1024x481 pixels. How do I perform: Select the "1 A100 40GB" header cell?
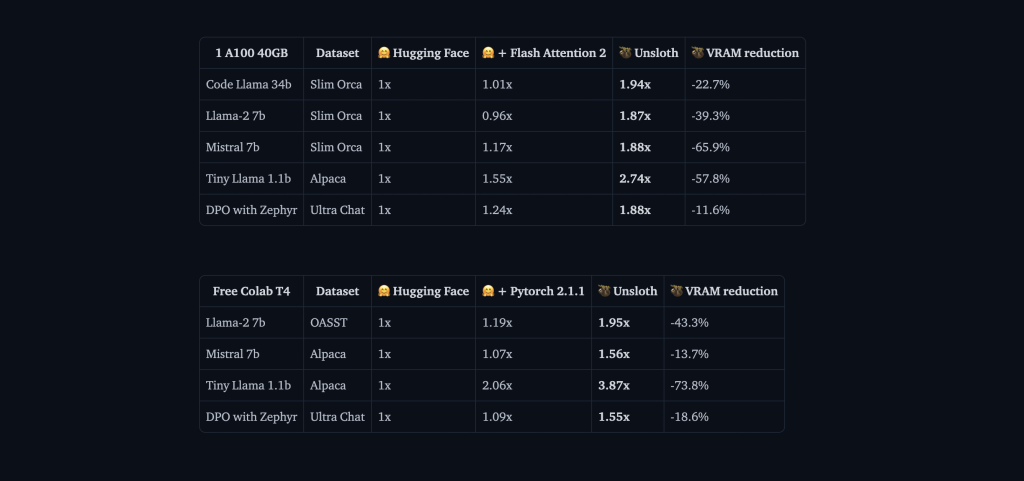coord(251,53)
